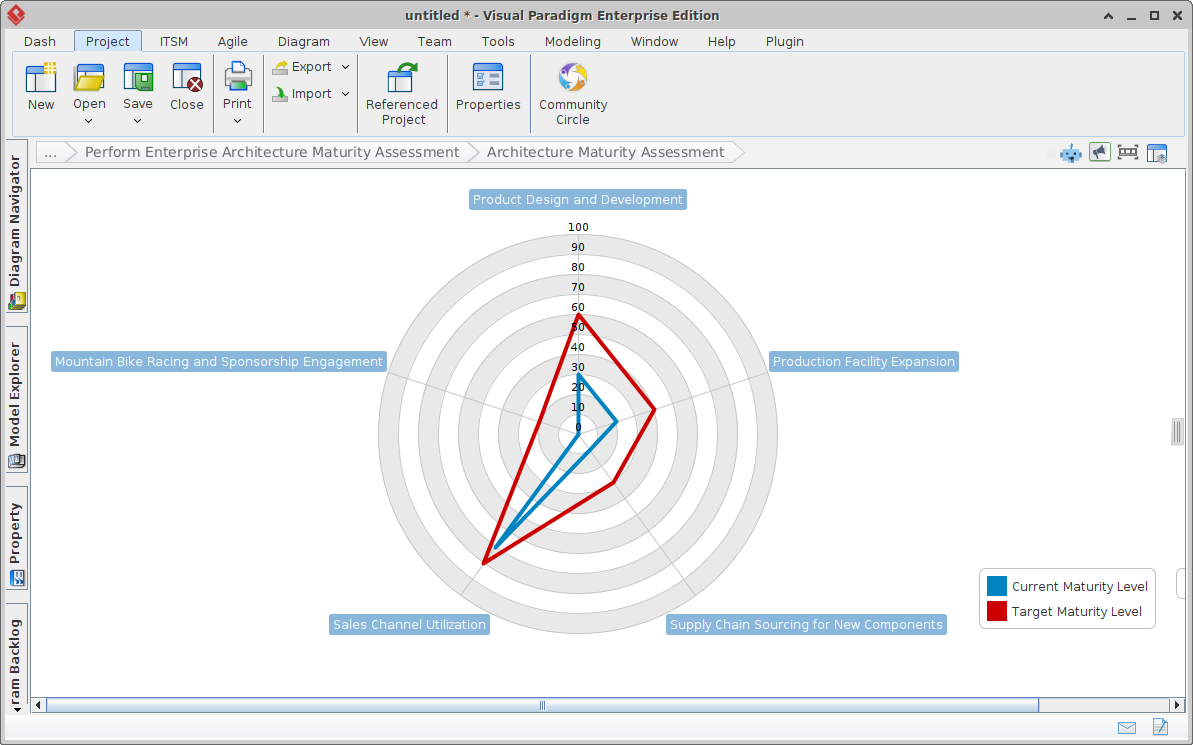Click the Save project icon
Screen dimensions: 1193x745
(138, 78)
